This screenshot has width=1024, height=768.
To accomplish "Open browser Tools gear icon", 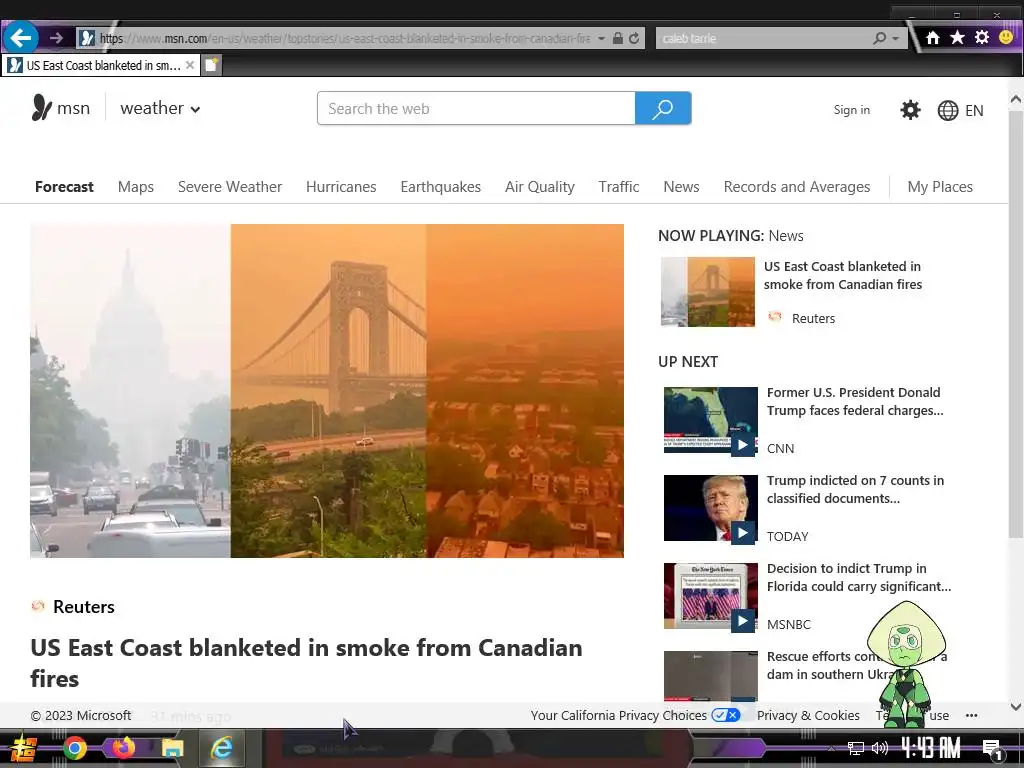I will (x=982, y=37).
